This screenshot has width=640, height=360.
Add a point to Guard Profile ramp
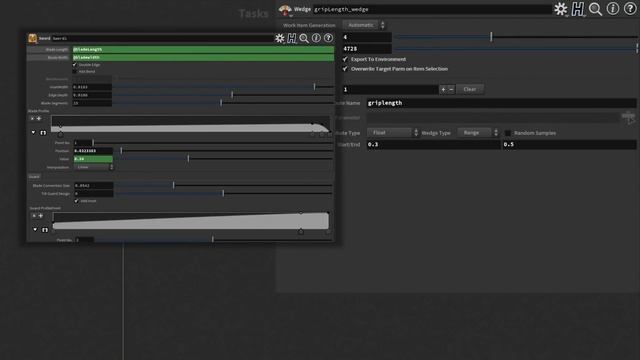(41, 216)
